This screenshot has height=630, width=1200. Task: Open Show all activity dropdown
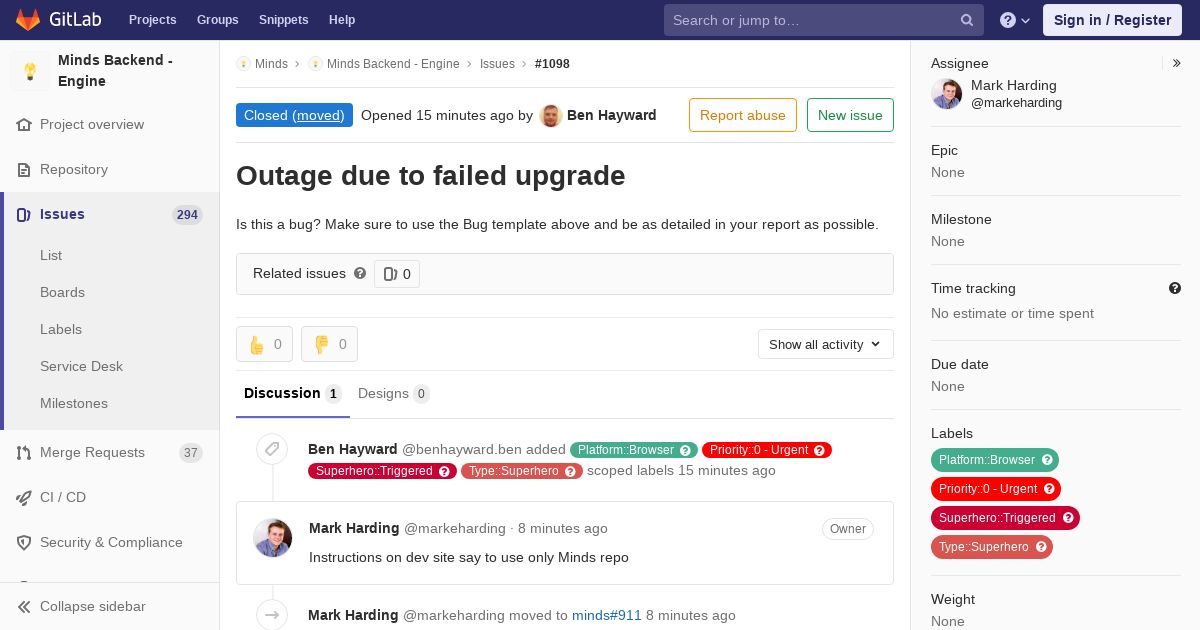pyautogui.click(x=826, y=344)
